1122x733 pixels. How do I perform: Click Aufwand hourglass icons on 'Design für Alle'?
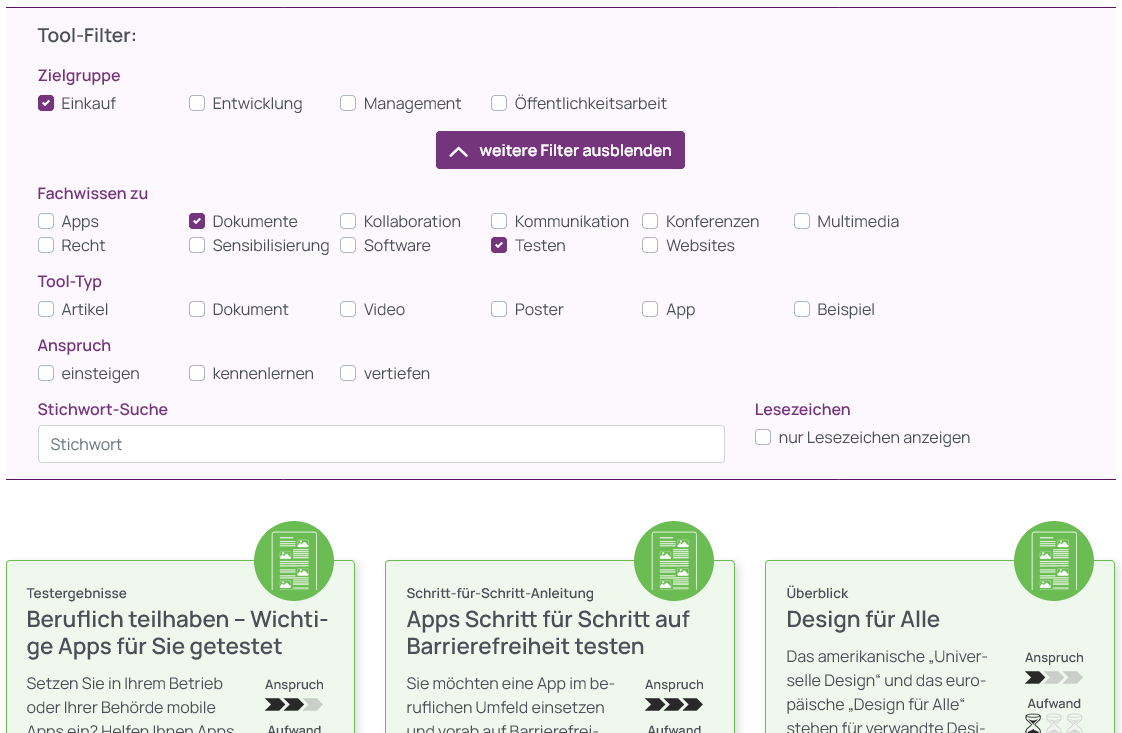[x=1054, y=723]
